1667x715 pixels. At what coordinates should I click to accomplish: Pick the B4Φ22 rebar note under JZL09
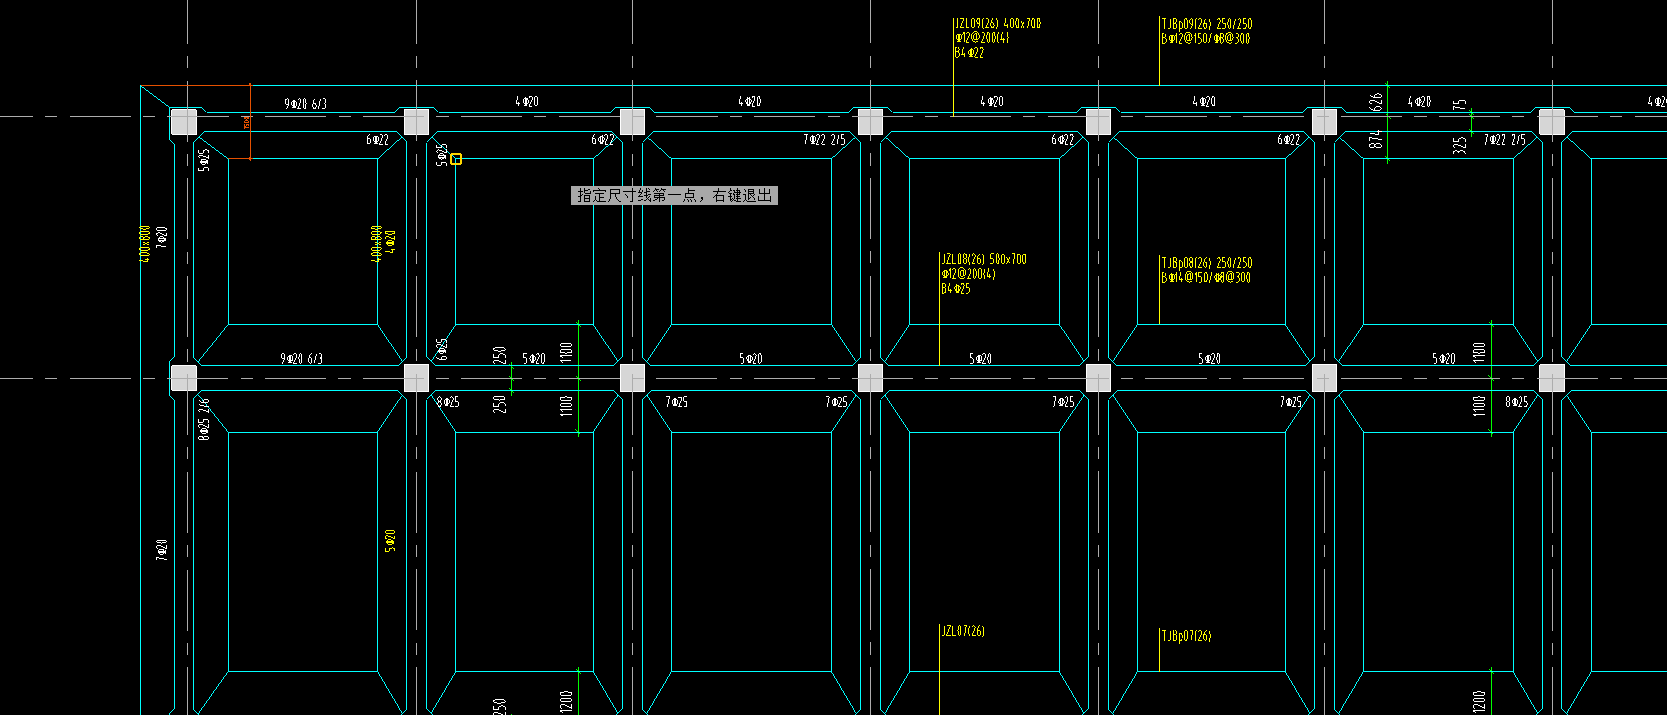pyautogui.click(x=969, y=53)
